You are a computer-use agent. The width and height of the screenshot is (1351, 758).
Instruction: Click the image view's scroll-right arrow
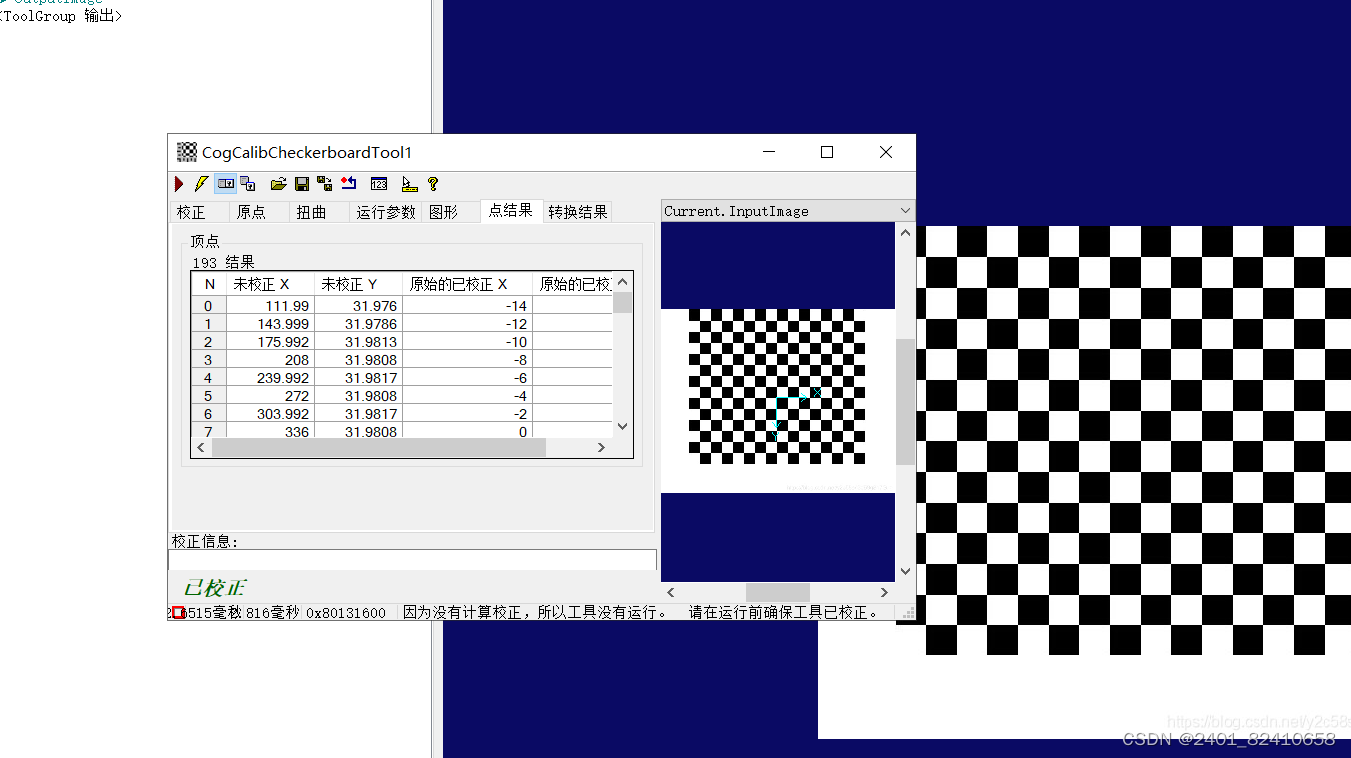[884, 592]
